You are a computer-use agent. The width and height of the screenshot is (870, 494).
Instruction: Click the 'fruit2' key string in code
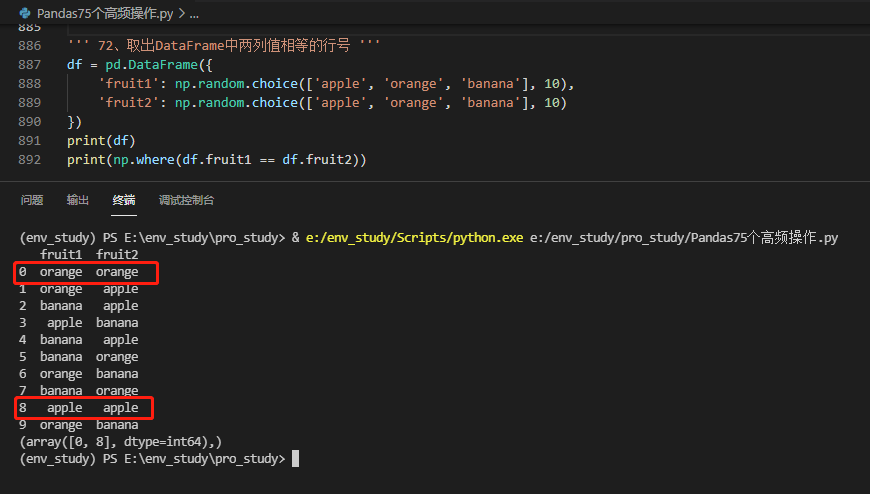point(129,103)
